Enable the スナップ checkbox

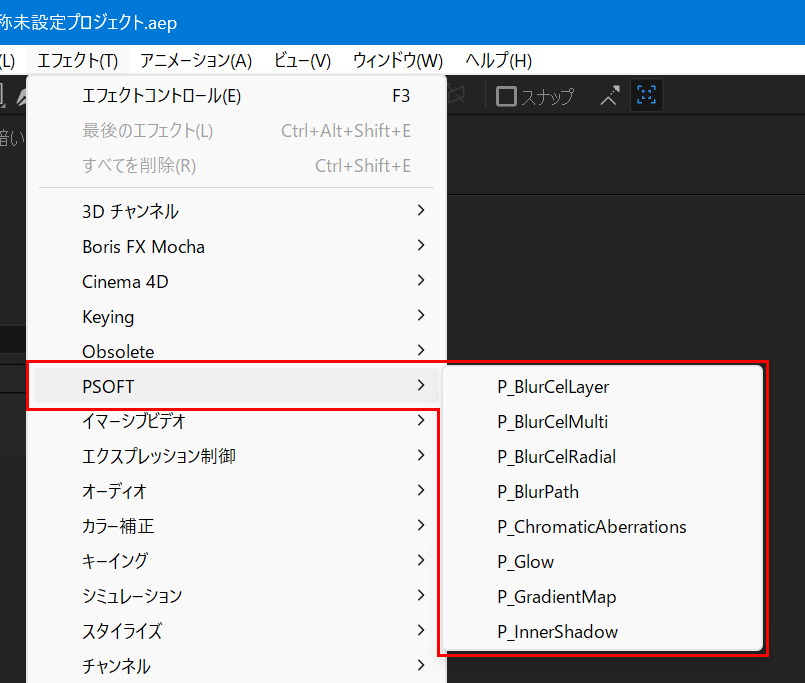(506, 96)
